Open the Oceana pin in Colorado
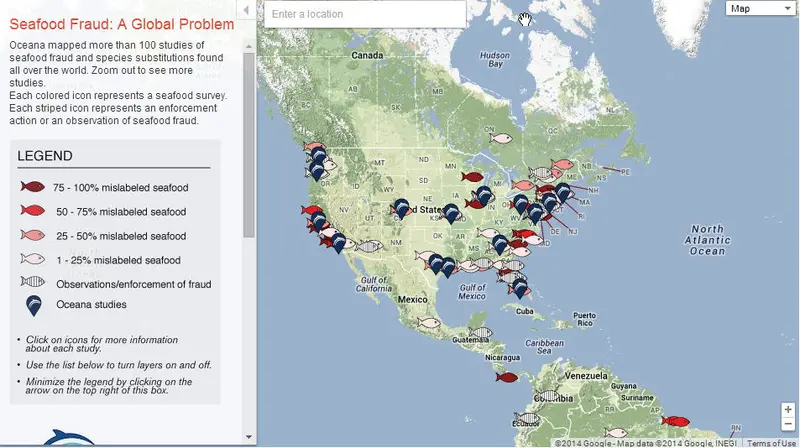 (402, 208)
